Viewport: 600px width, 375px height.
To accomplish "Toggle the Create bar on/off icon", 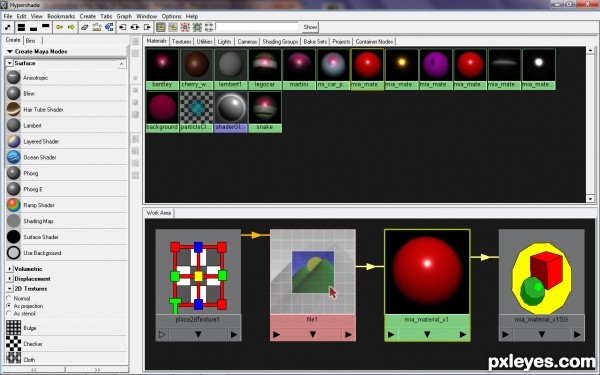I will pos(8,27).
